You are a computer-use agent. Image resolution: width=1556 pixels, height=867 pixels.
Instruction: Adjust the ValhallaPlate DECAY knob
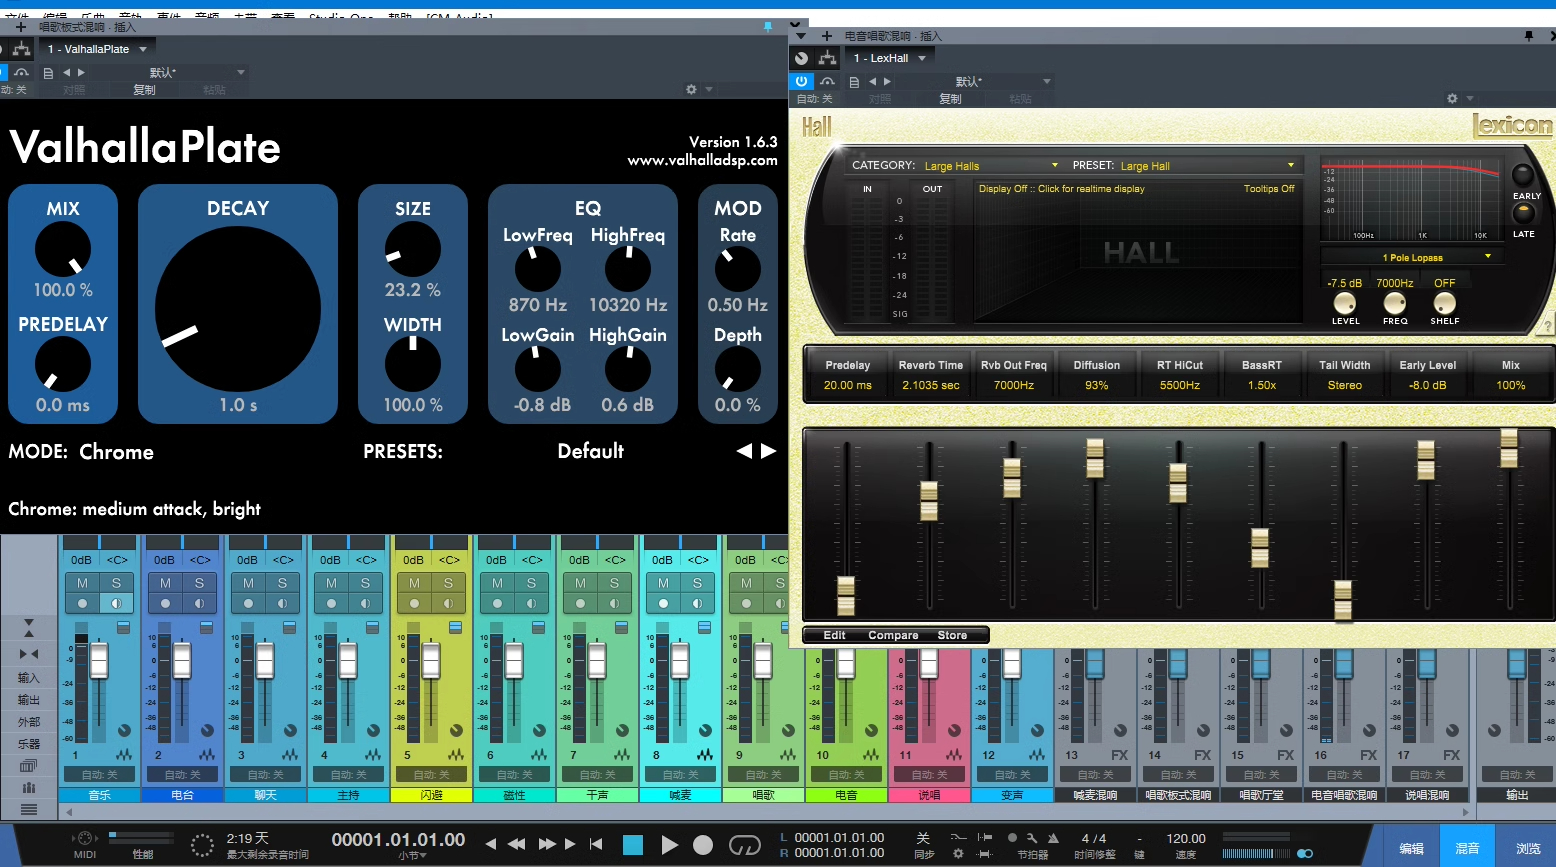[238, 308]
